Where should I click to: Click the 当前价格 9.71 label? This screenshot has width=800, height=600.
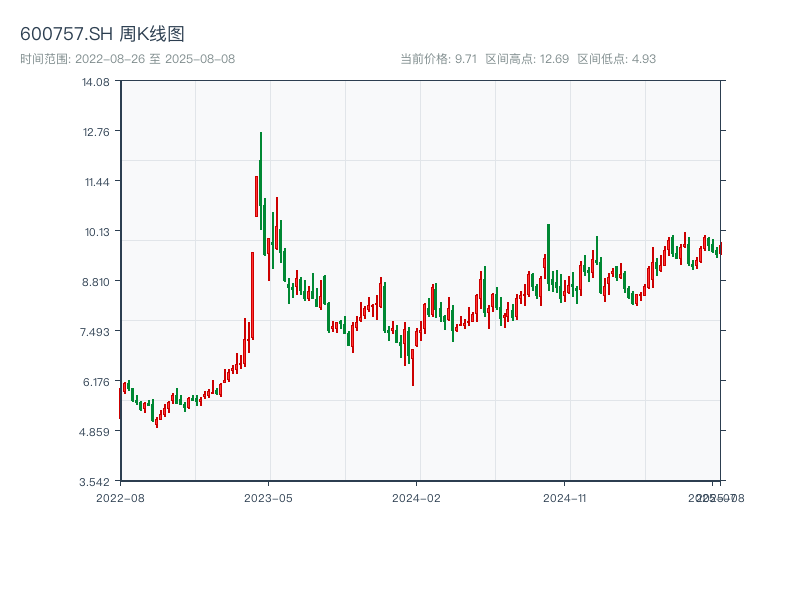(438, 59)
